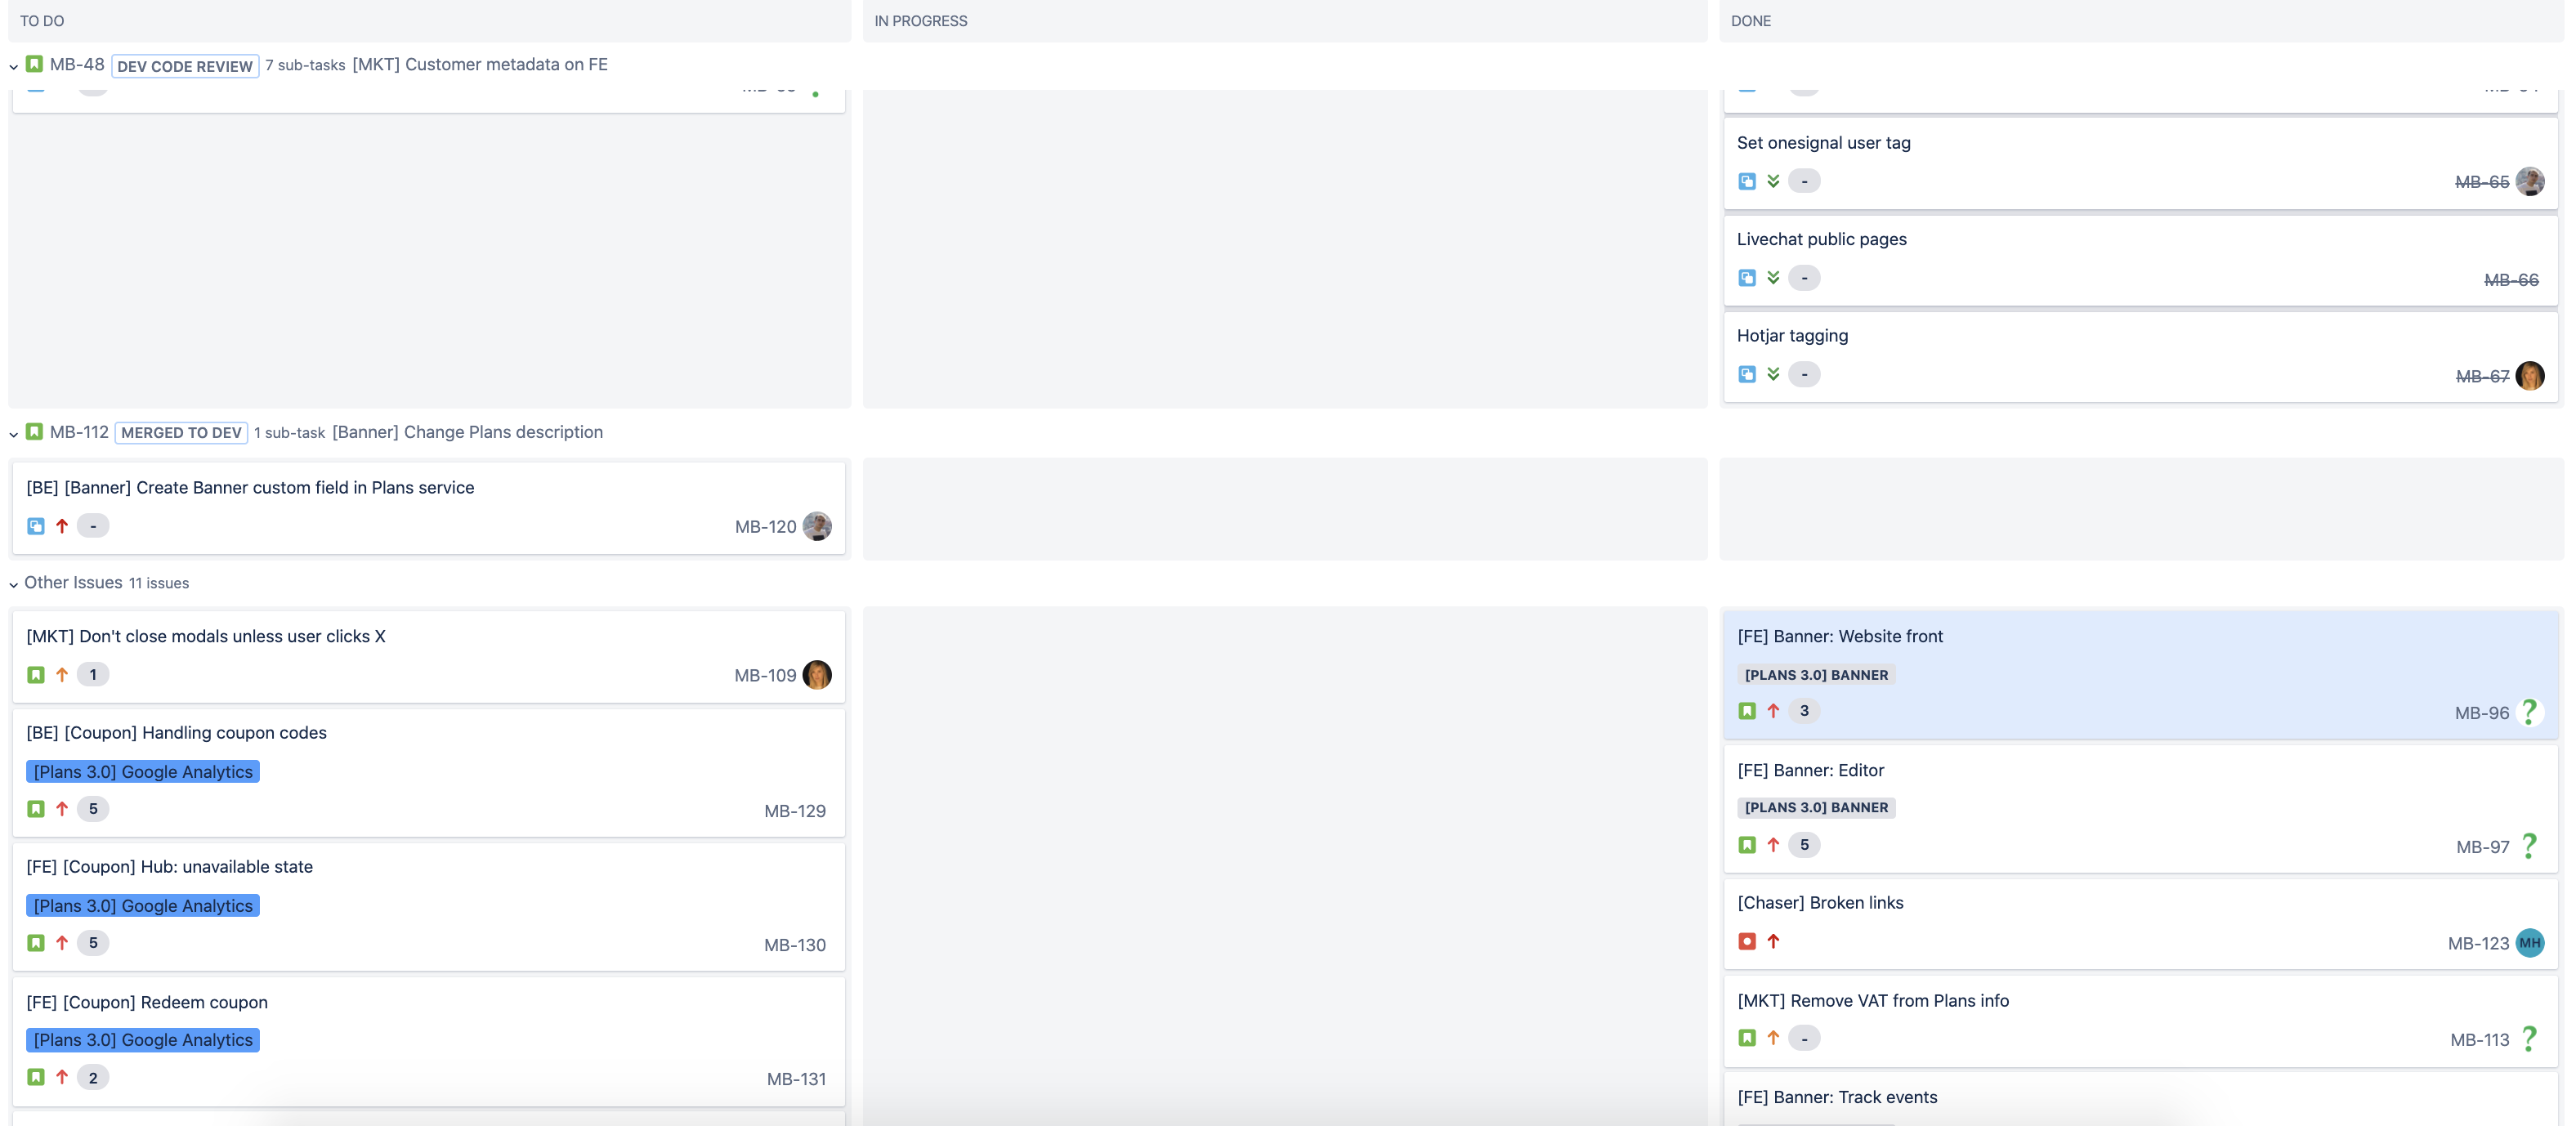Collapse the MB-112 swimlane chevron
The height and width of the screenshot is (1126, 2576).
[13, 434]
